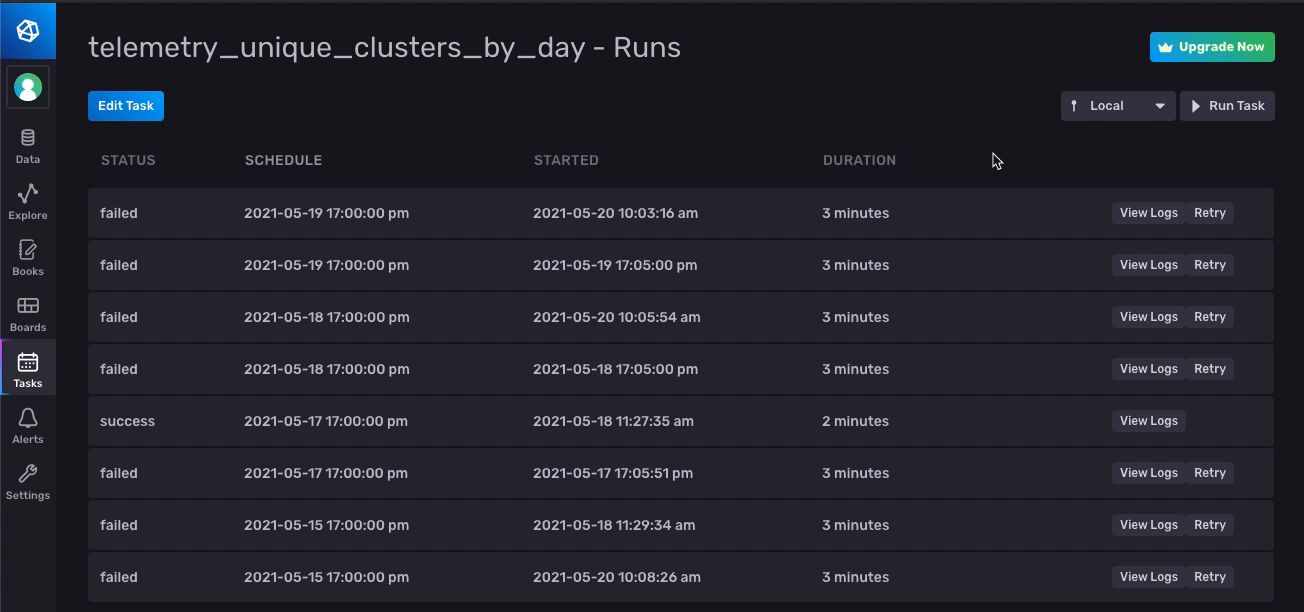Image resolution: width=1304 pixels, height=612 pixels.
Task: Open the user profile avatar
Action: click(x=27, y=87)
